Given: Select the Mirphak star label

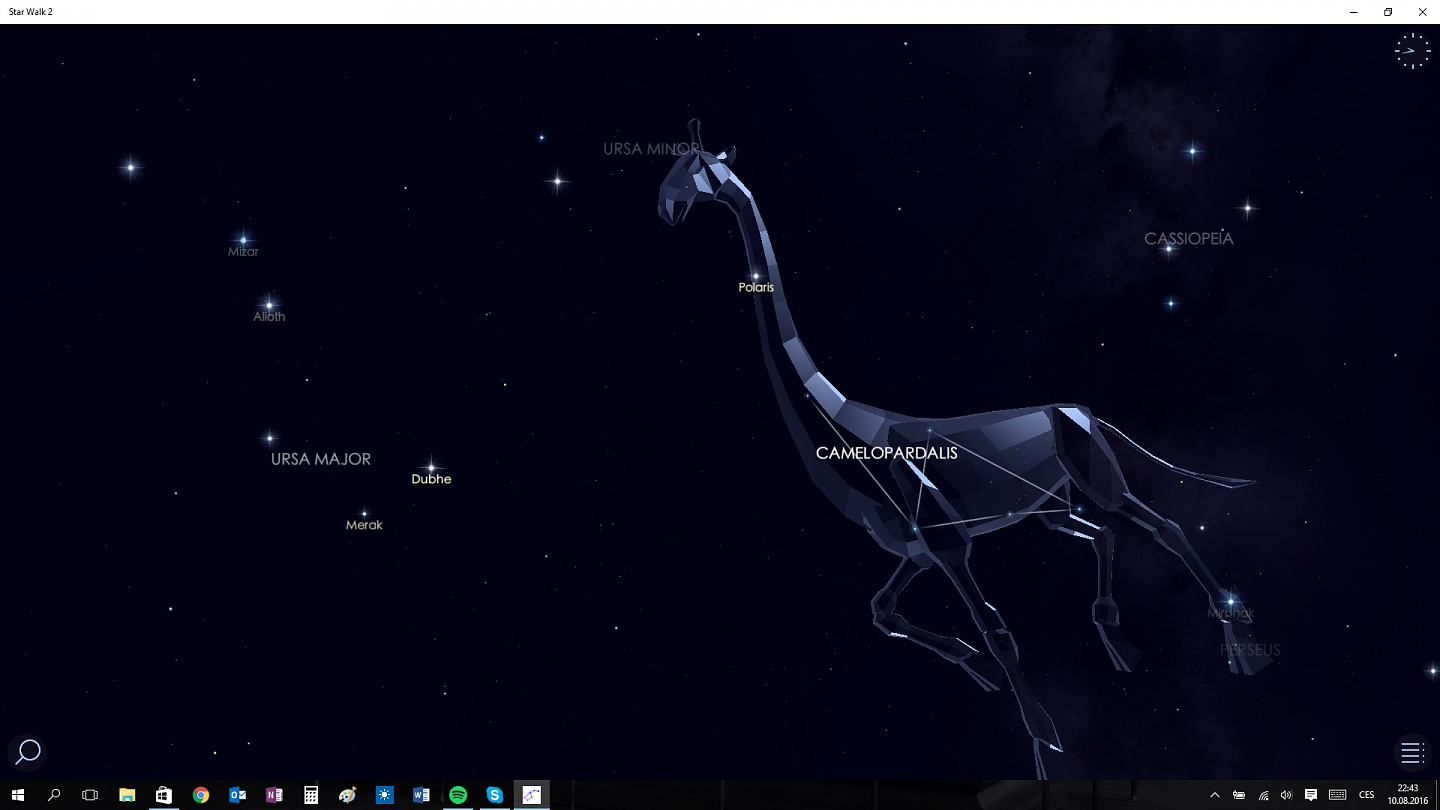Looking at the screenshot, I should point(1230,613).
